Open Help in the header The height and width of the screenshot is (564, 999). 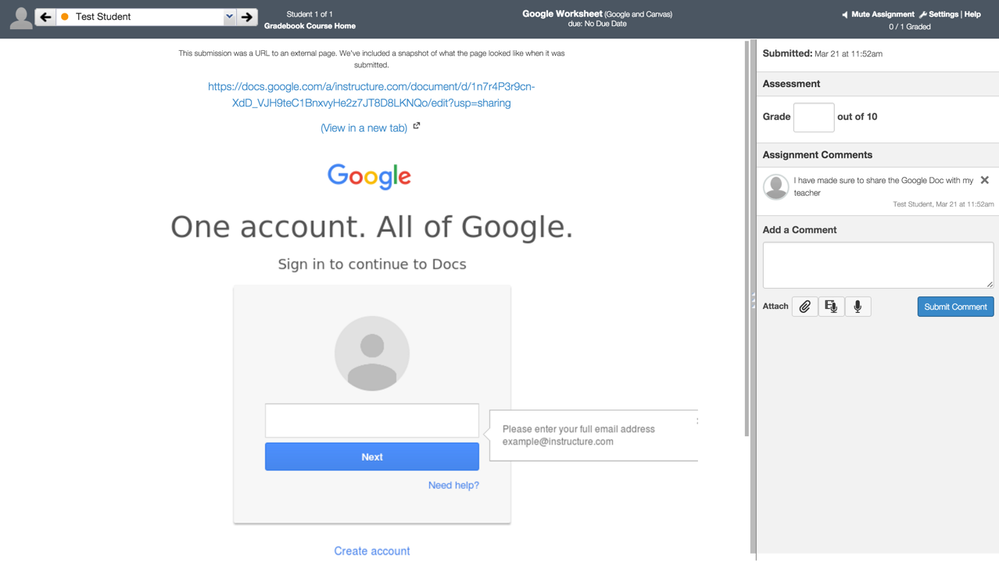tap(972, 14)
